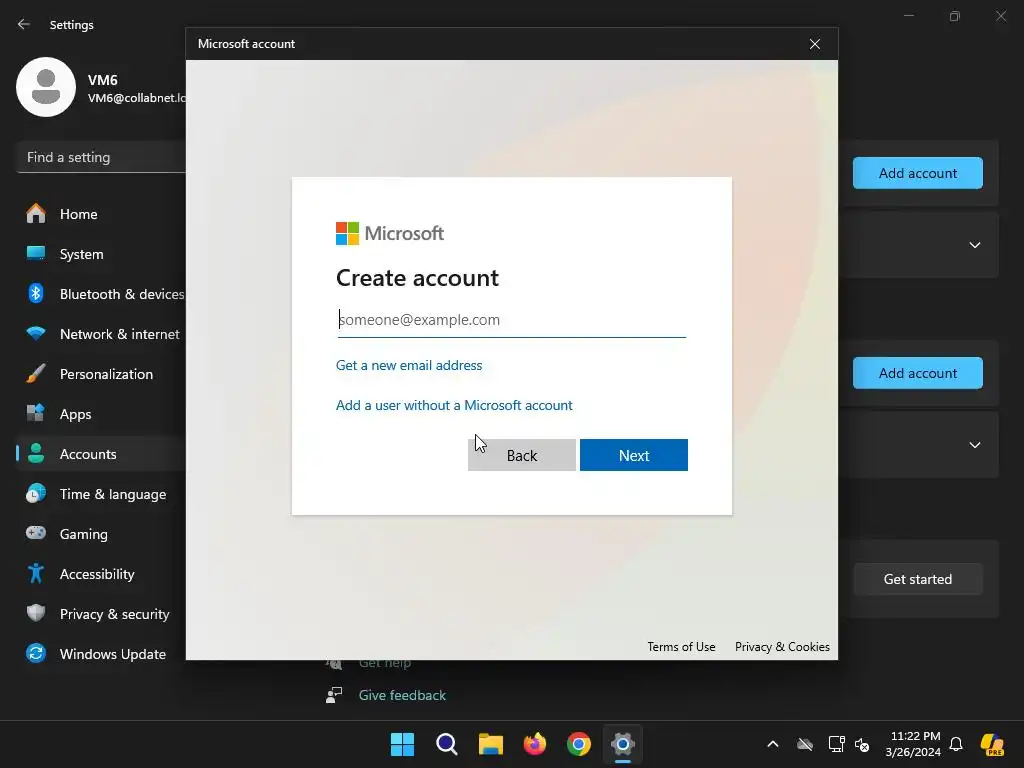Image resolution: width=1024 pixels, height=768 pixels.
Task: Click the System monitor icon
Action: coord(36,253)
